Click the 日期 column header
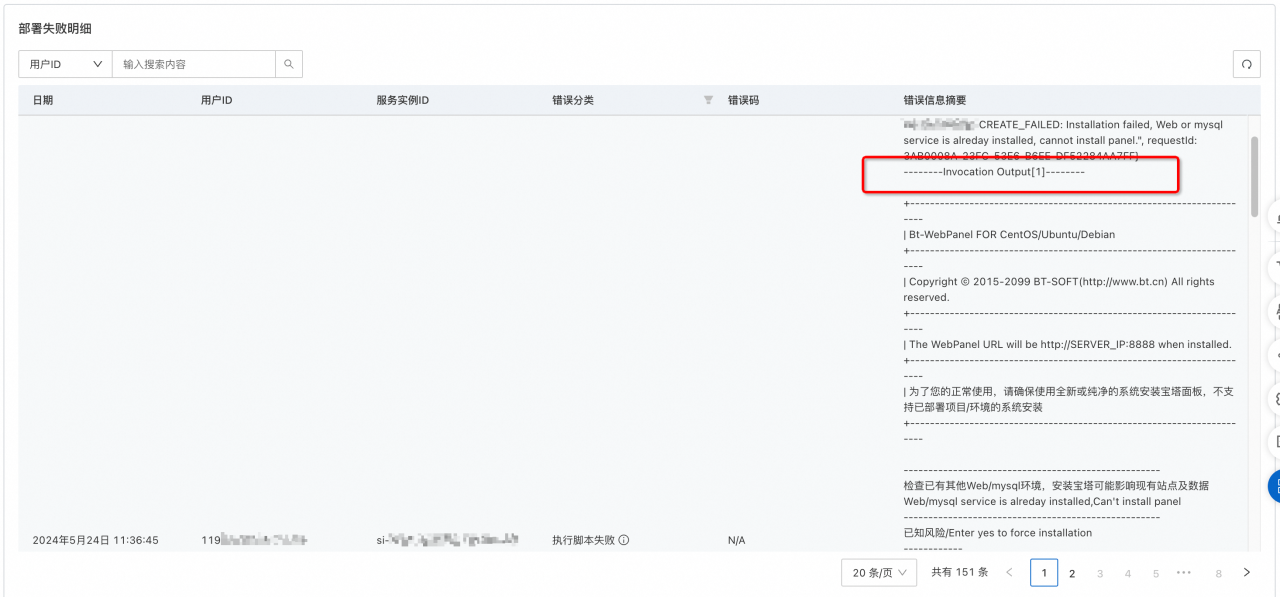This screenshot has width=1280, height=597. tap(43, 100)
